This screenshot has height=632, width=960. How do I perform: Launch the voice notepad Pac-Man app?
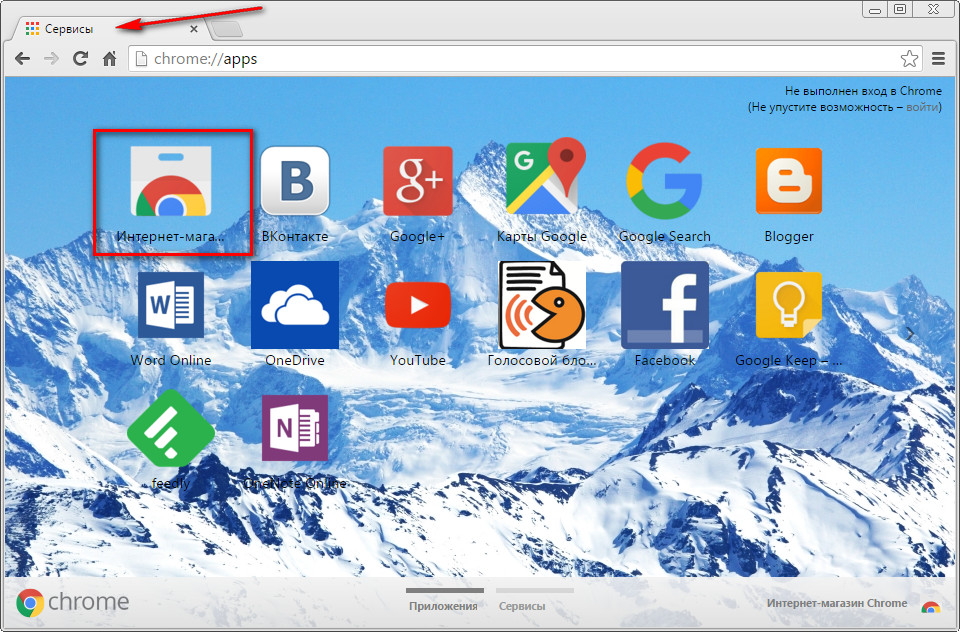tap(542, 305)
